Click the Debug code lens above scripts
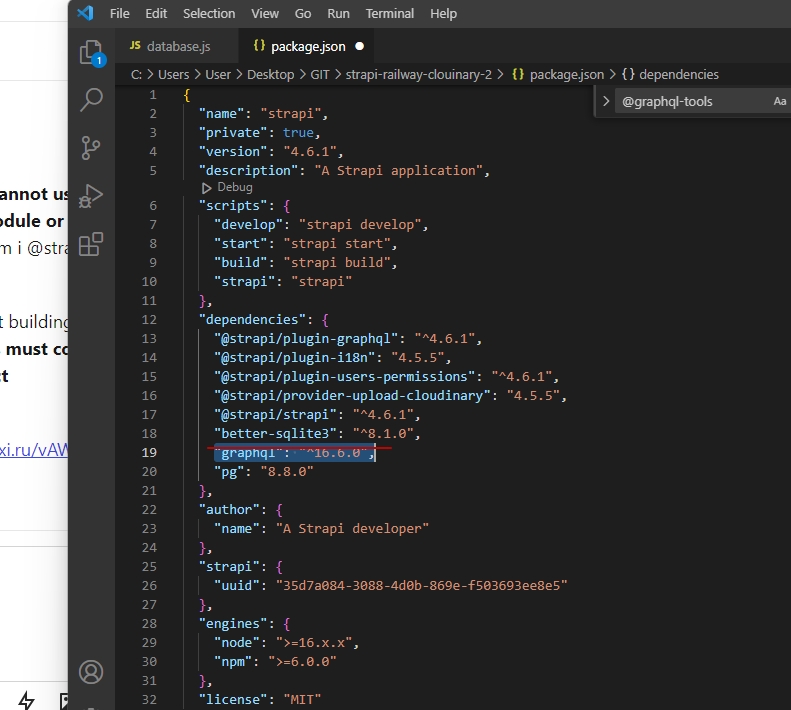This screenshot has width=791, height=710. click(x=234, y=187)
